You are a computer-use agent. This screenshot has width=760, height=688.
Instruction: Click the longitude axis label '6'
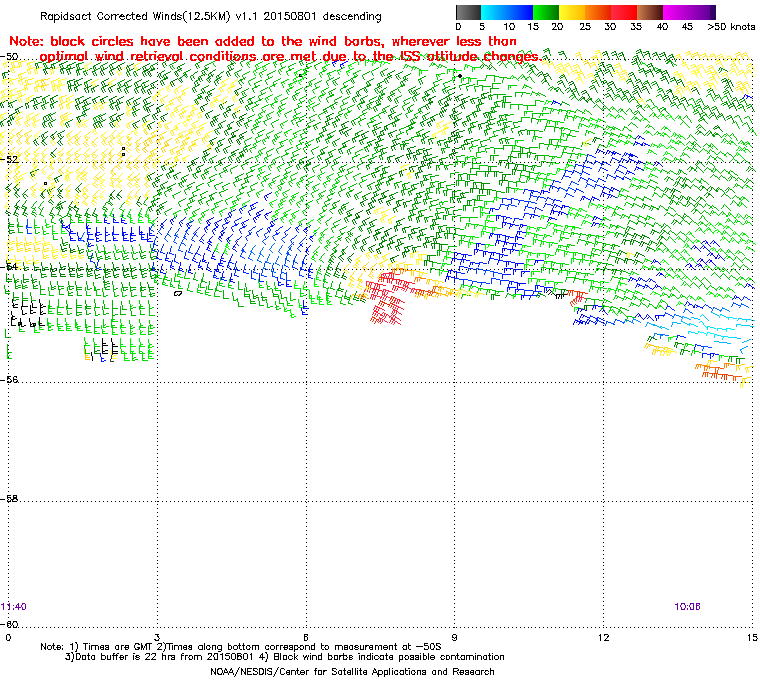point(306,637)
